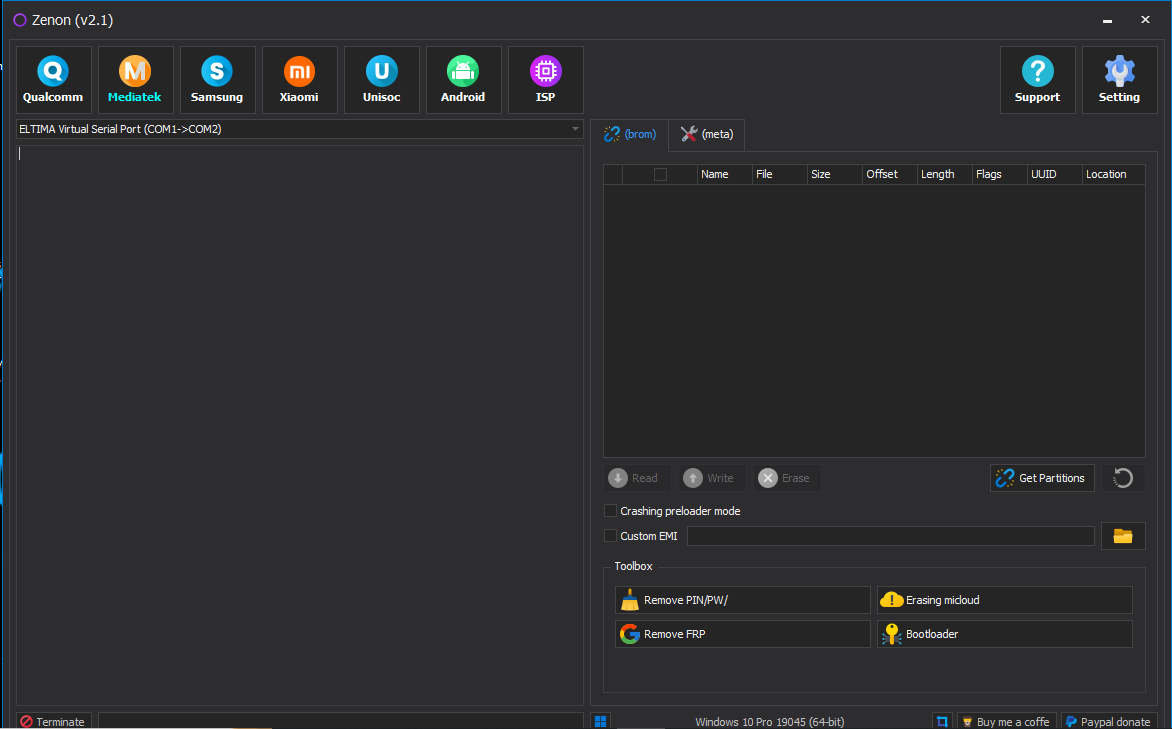Click inside the log output area

[300, 425]
